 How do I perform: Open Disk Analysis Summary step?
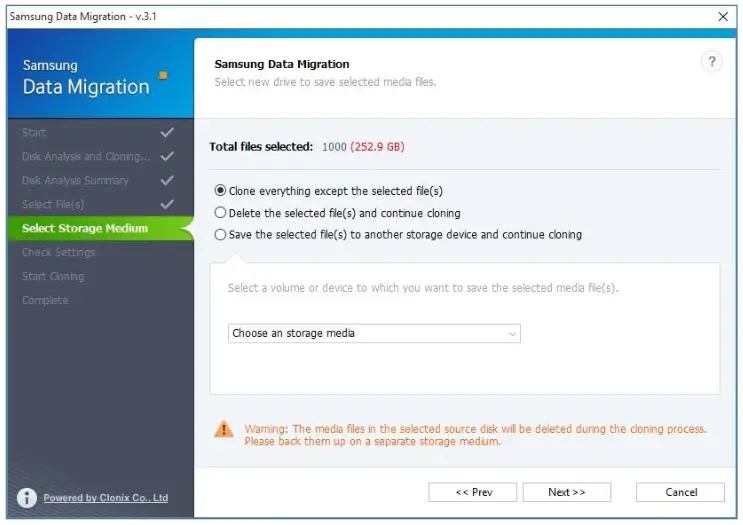[75, 181]
